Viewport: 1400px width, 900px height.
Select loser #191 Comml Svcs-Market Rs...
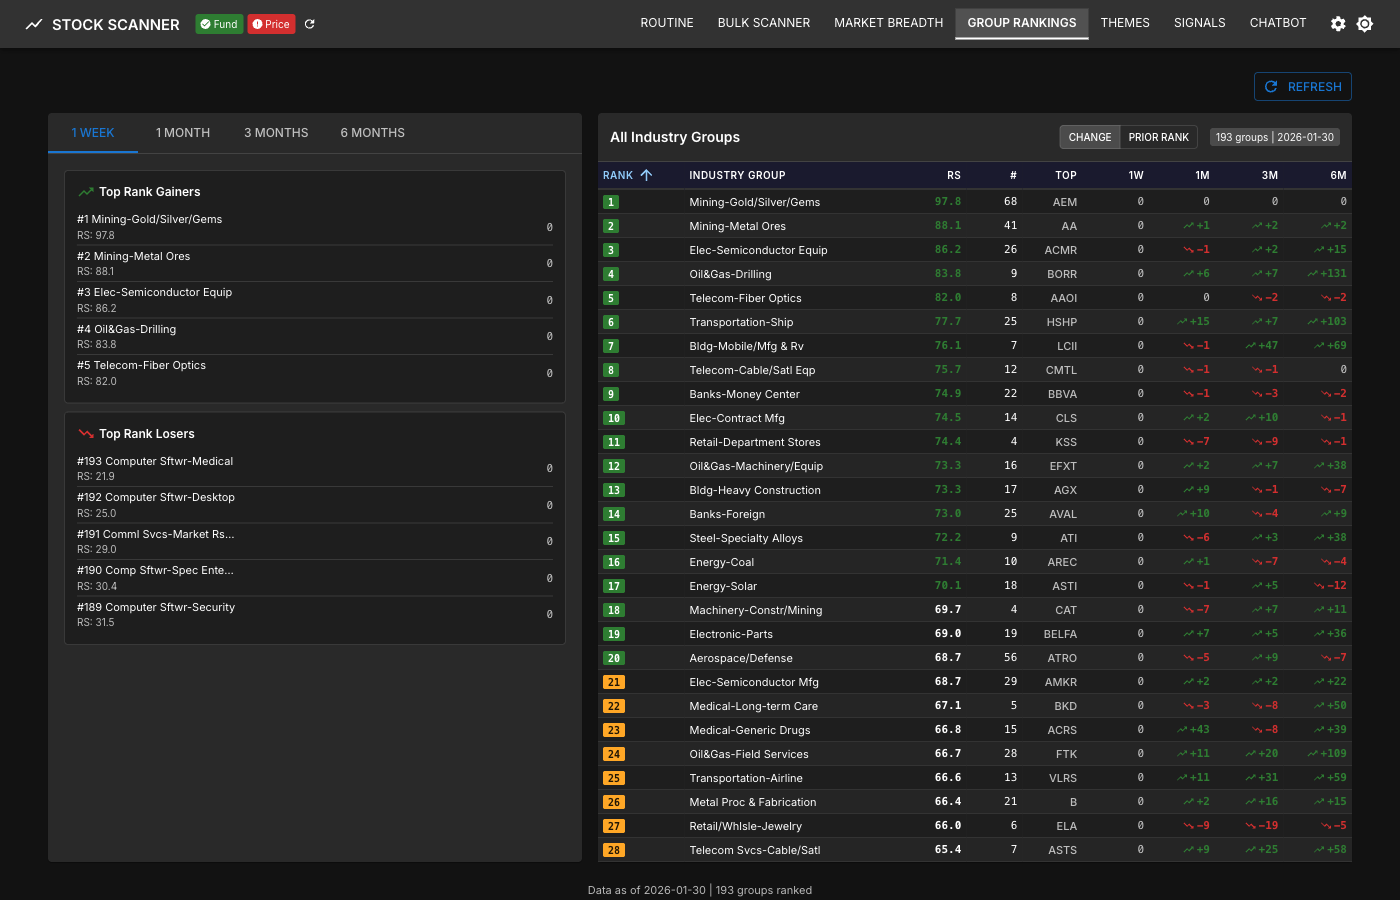(x=315, y=541)
